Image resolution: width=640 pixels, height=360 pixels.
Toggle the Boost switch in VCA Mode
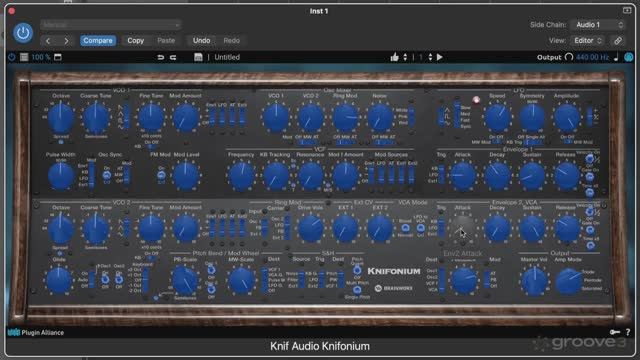405,228
